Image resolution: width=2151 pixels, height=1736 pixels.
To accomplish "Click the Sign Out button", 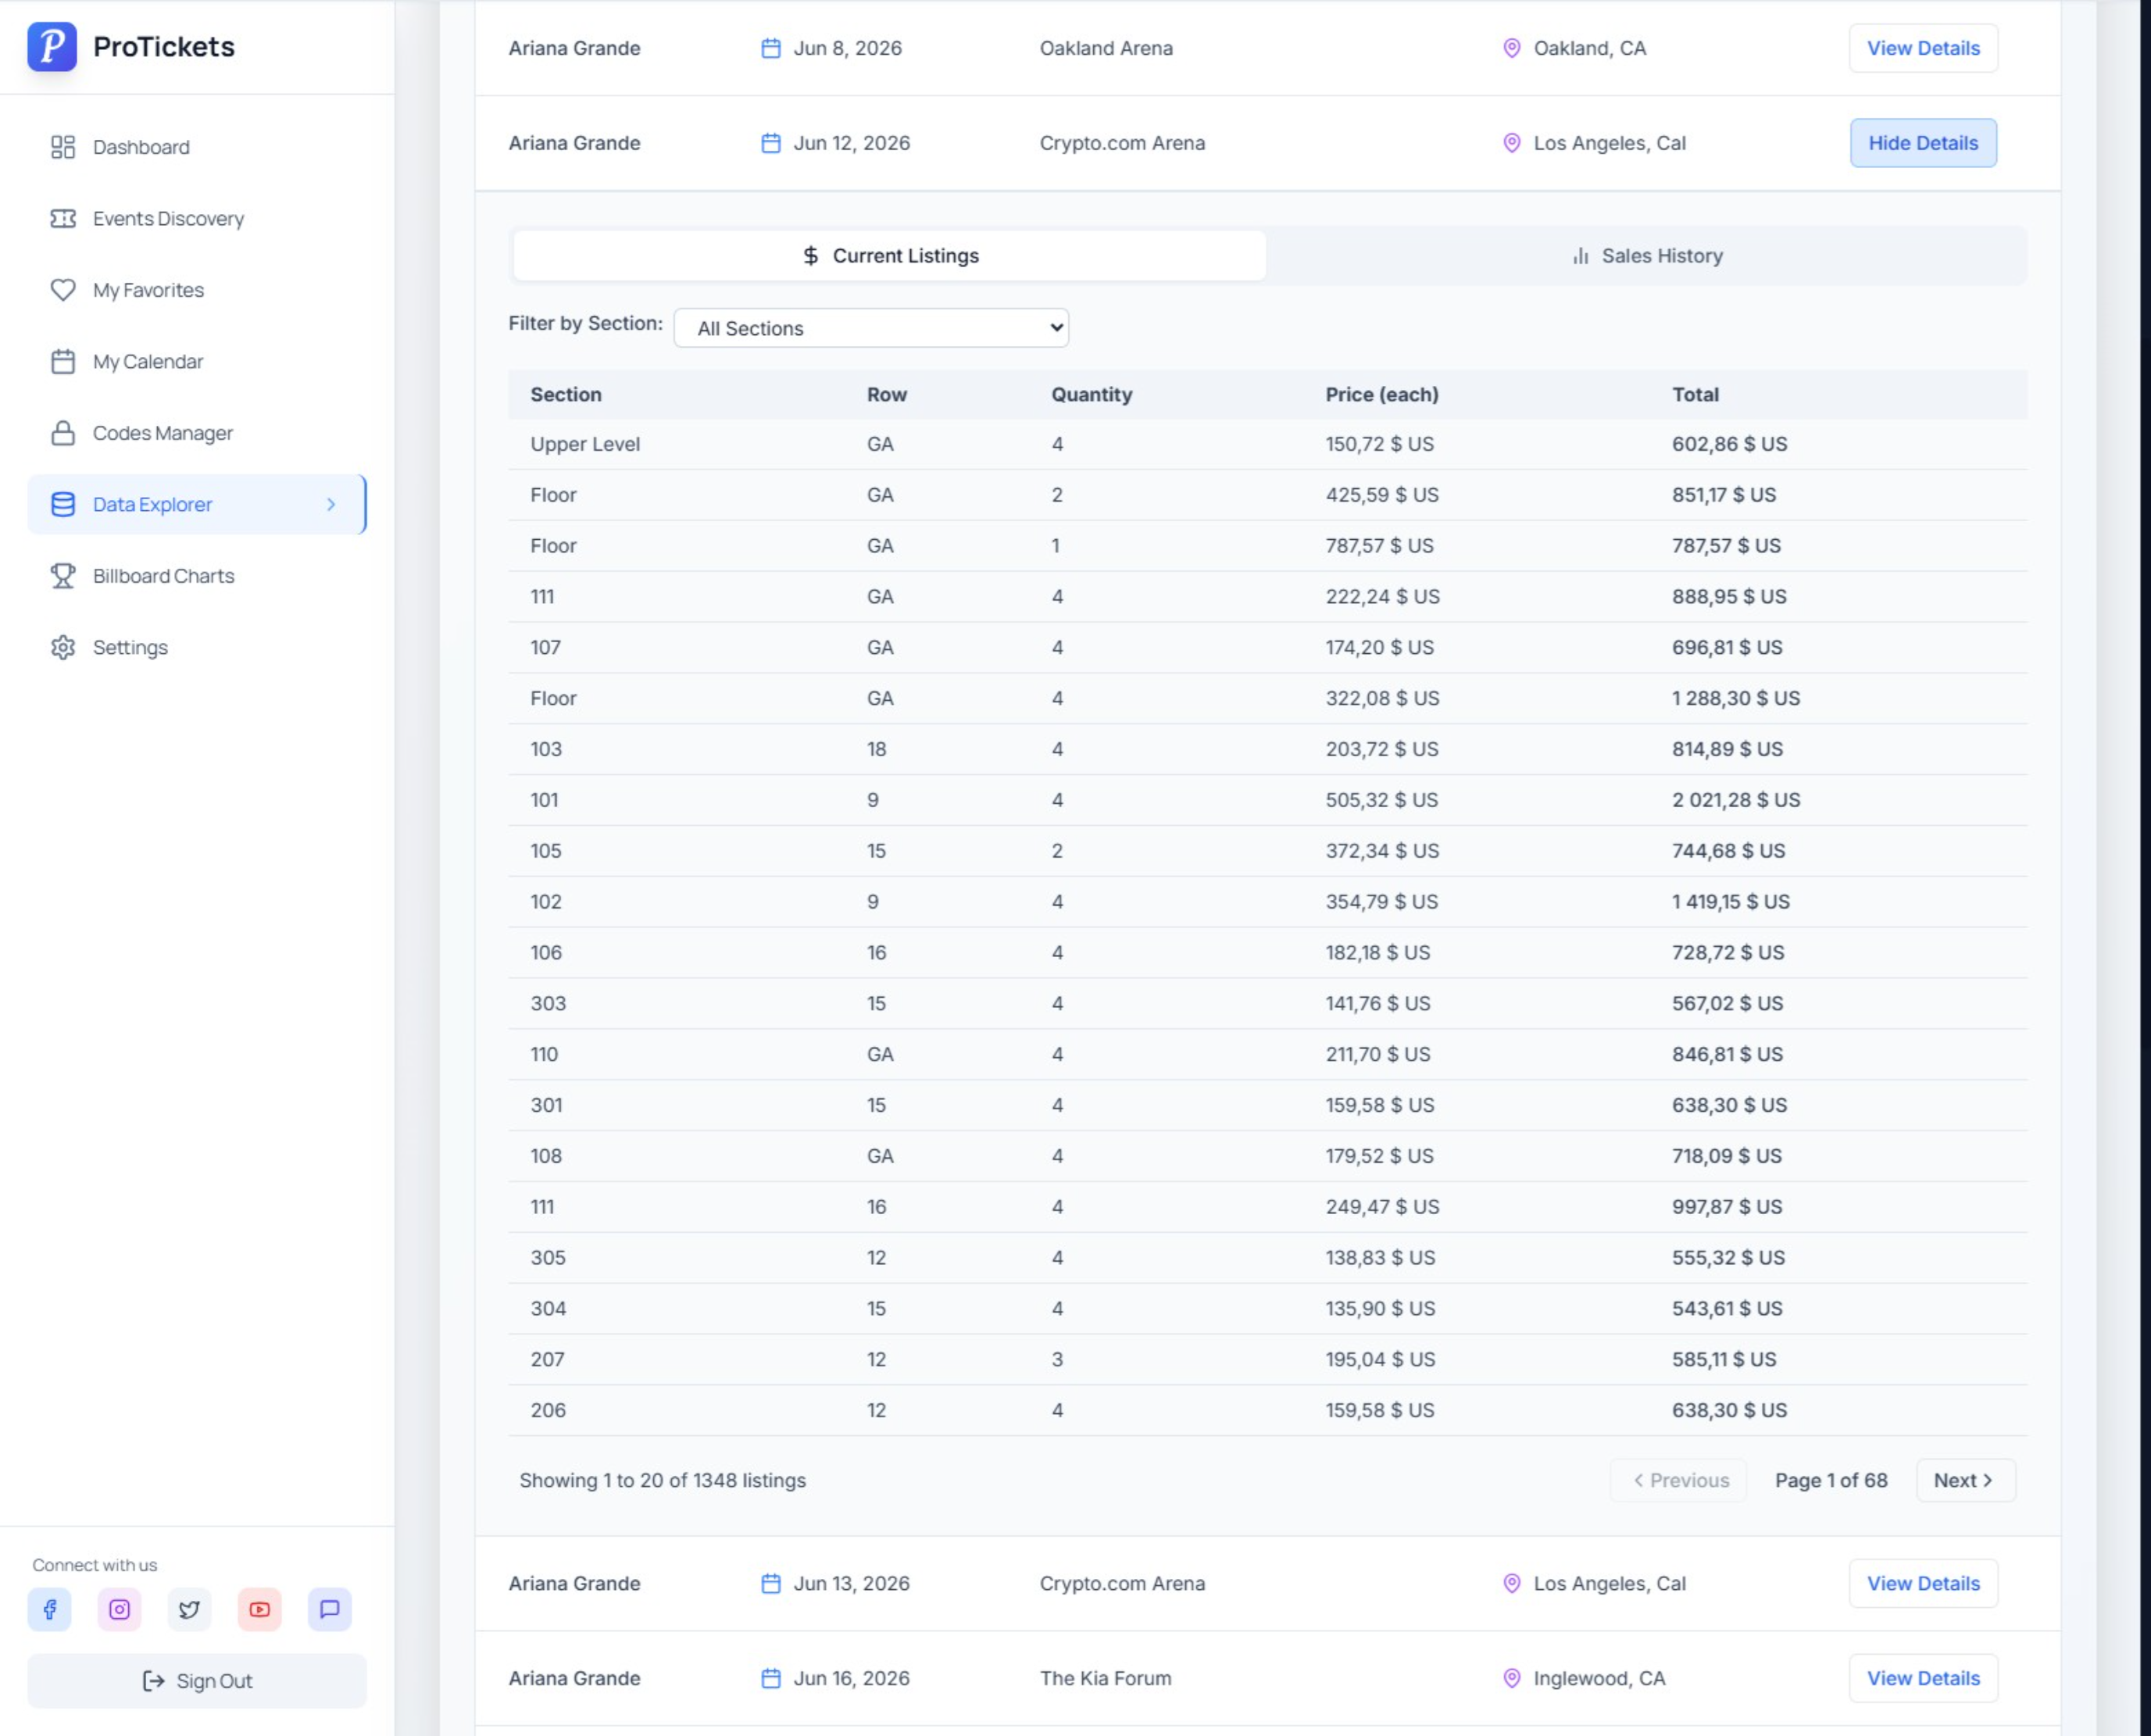I will 197,1681.
